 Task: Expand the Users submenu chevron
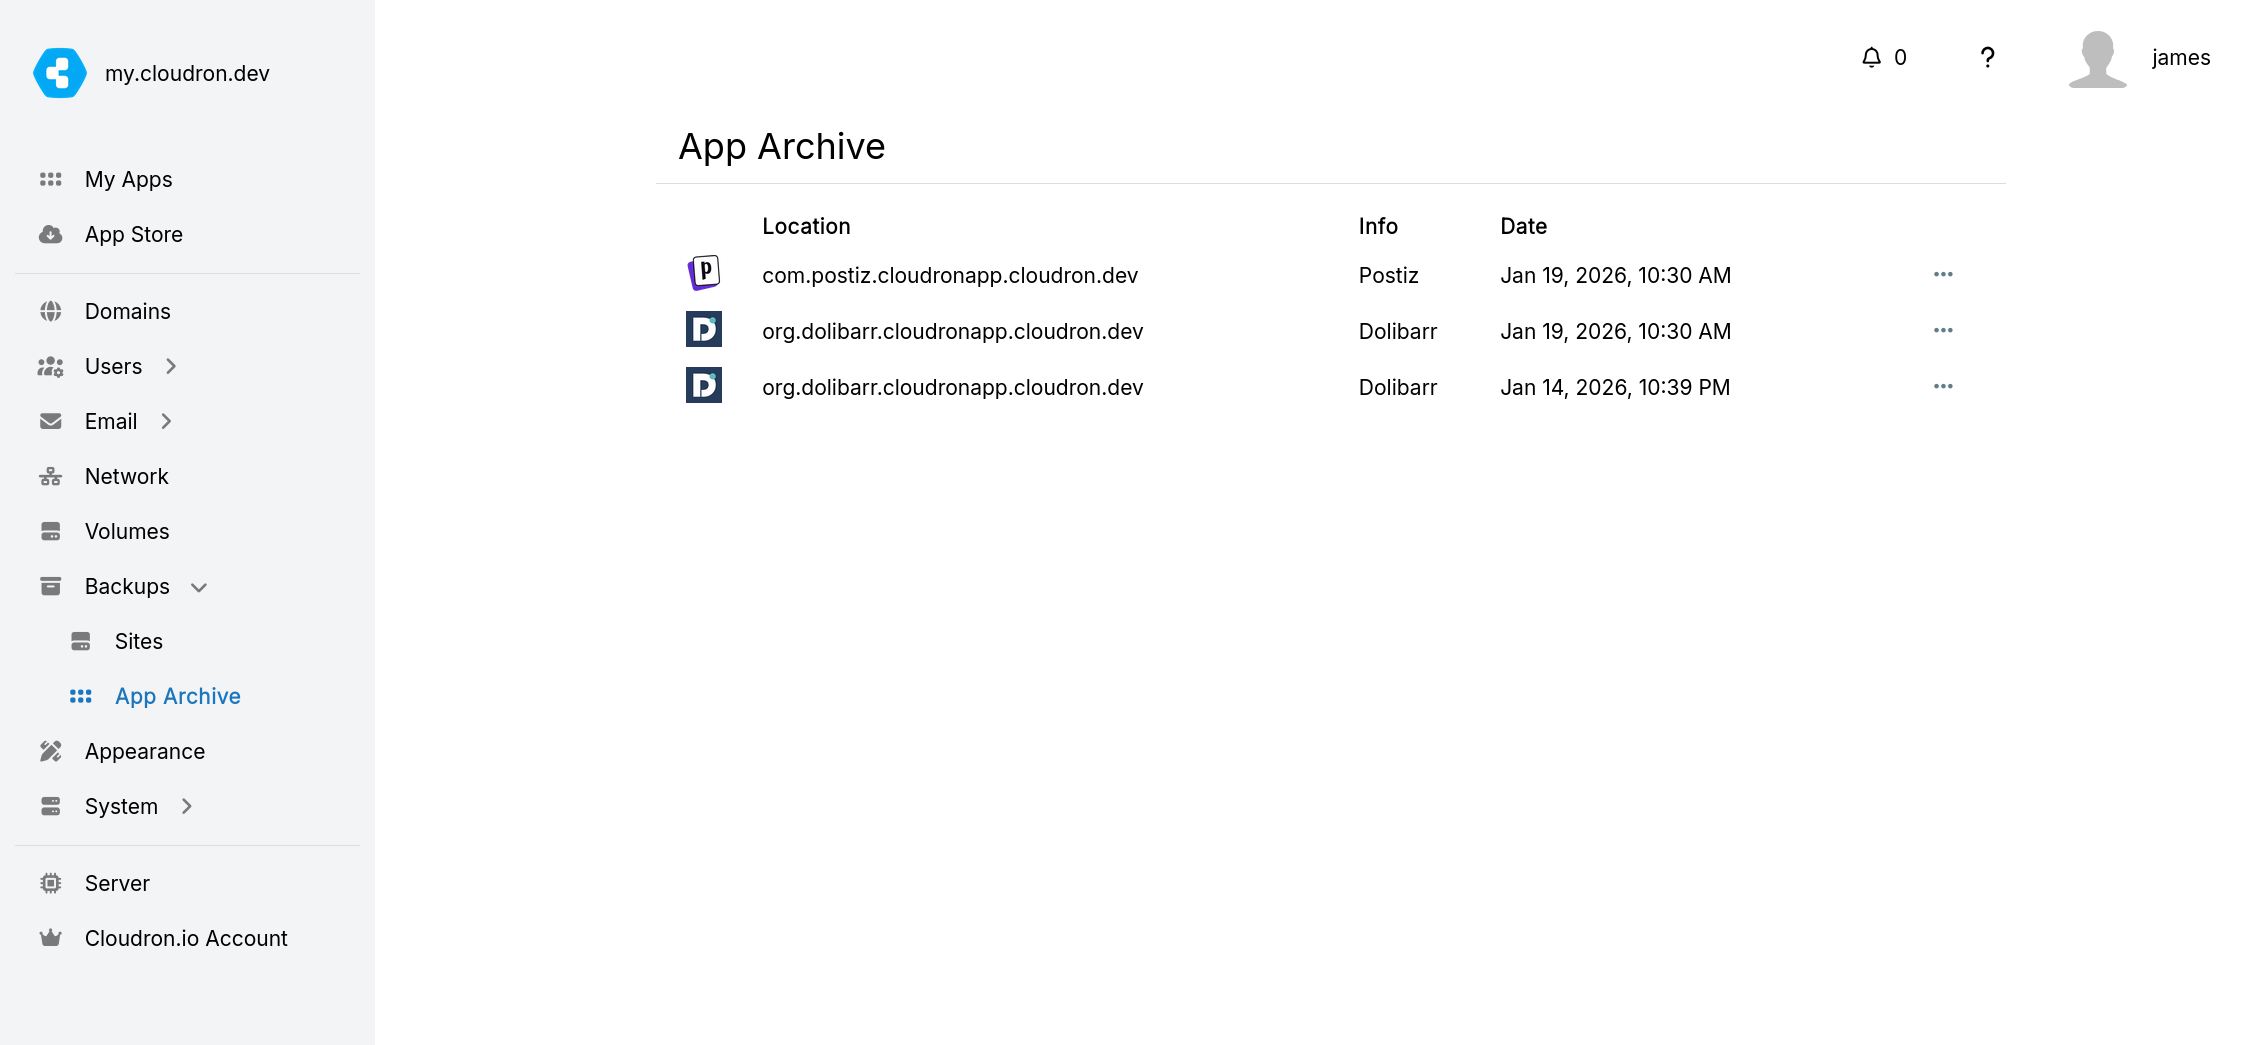tap(172, 366)
